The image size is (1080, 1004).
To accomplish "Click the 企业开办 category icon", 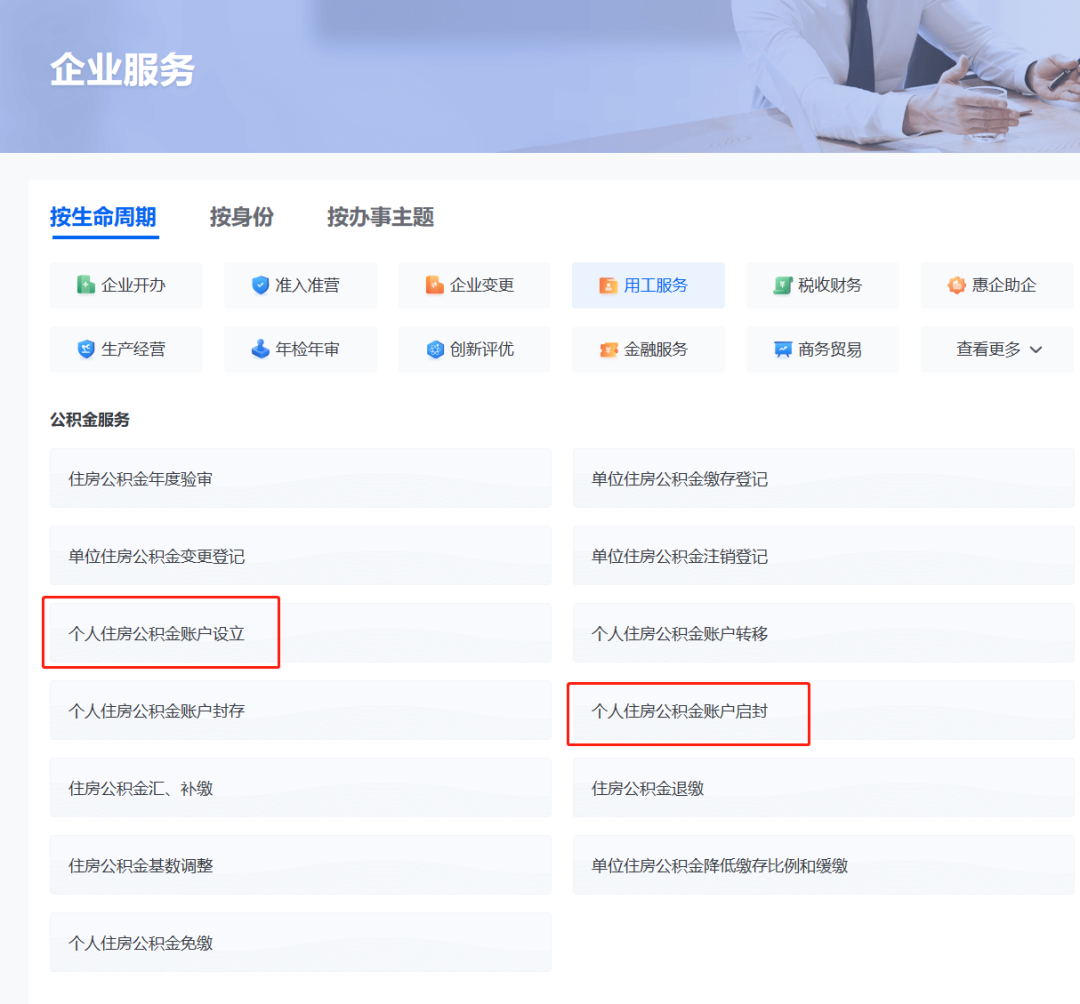I will pyautogui.click(x=87, y=285).
